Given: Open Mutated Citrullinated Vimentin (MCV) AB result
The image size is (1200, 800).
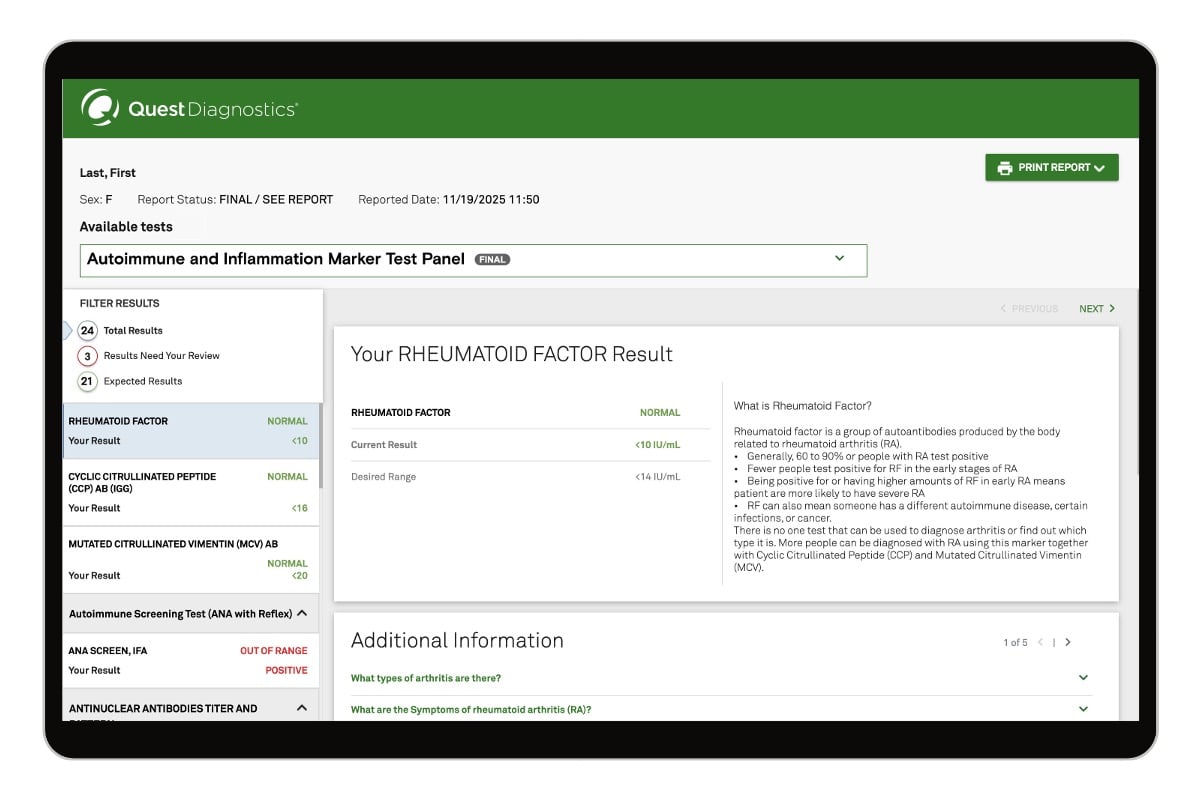Looking at the screenshot, I should pos(188,559).
